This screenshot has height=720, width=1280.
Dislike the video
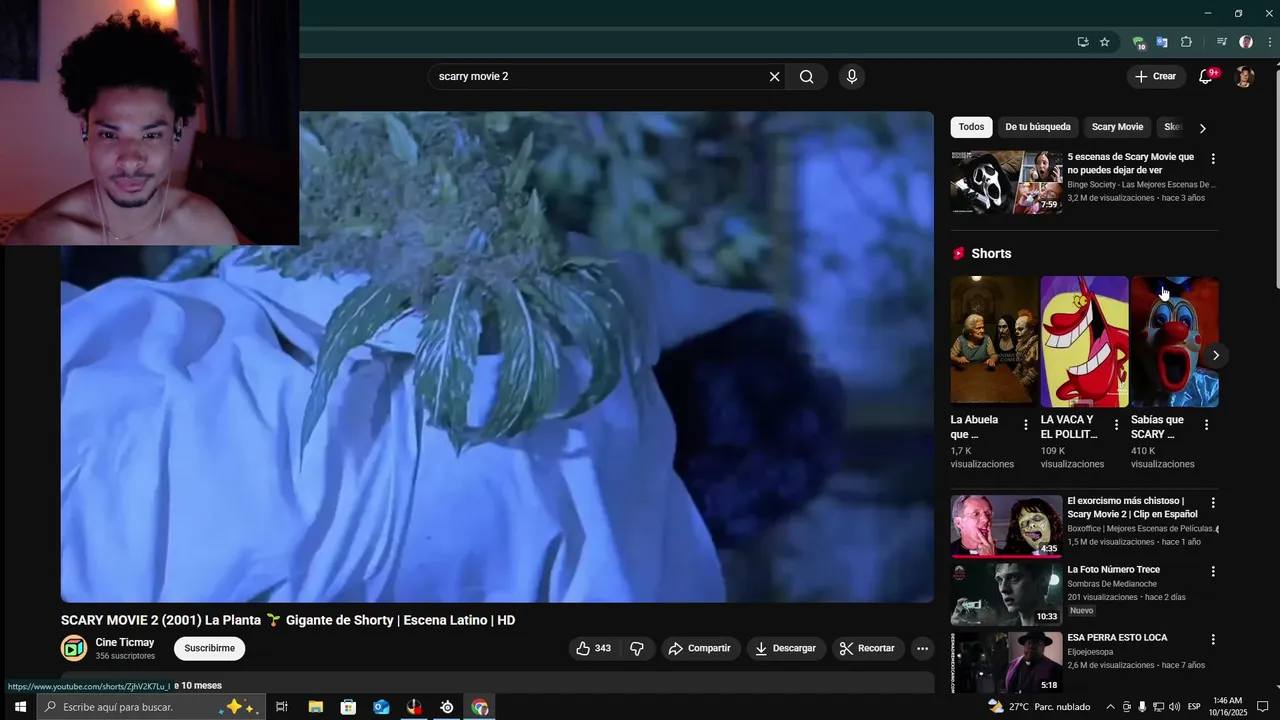click(x=637, y=648)
